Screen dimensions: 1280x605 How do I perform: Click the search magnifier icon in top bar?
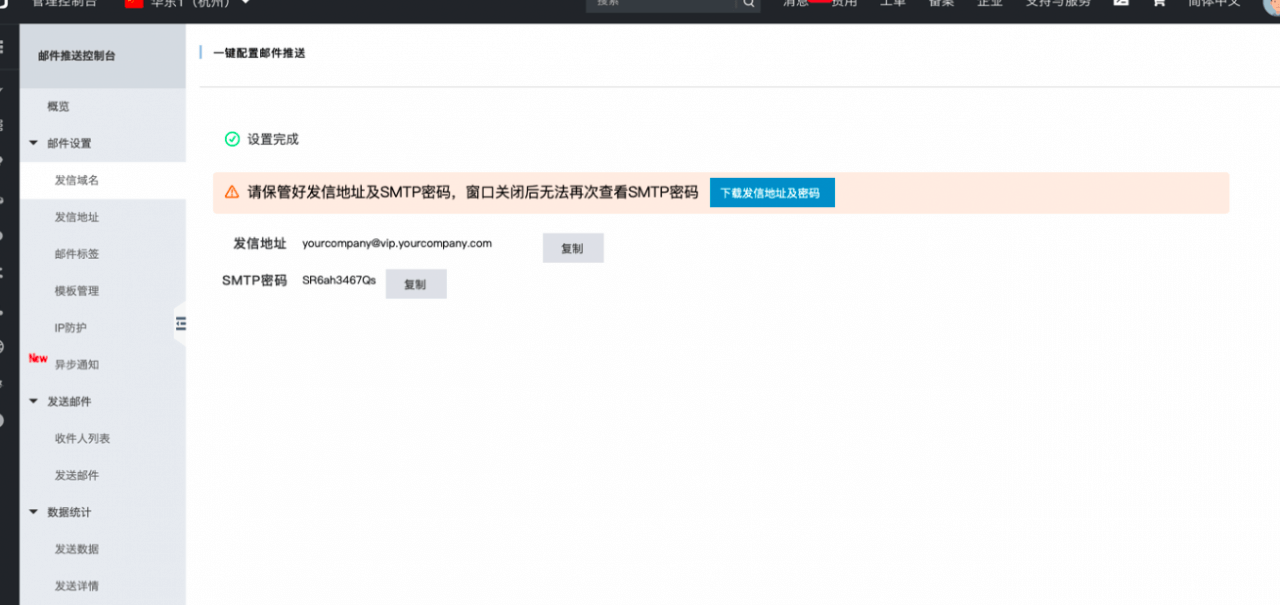(747, 4)
